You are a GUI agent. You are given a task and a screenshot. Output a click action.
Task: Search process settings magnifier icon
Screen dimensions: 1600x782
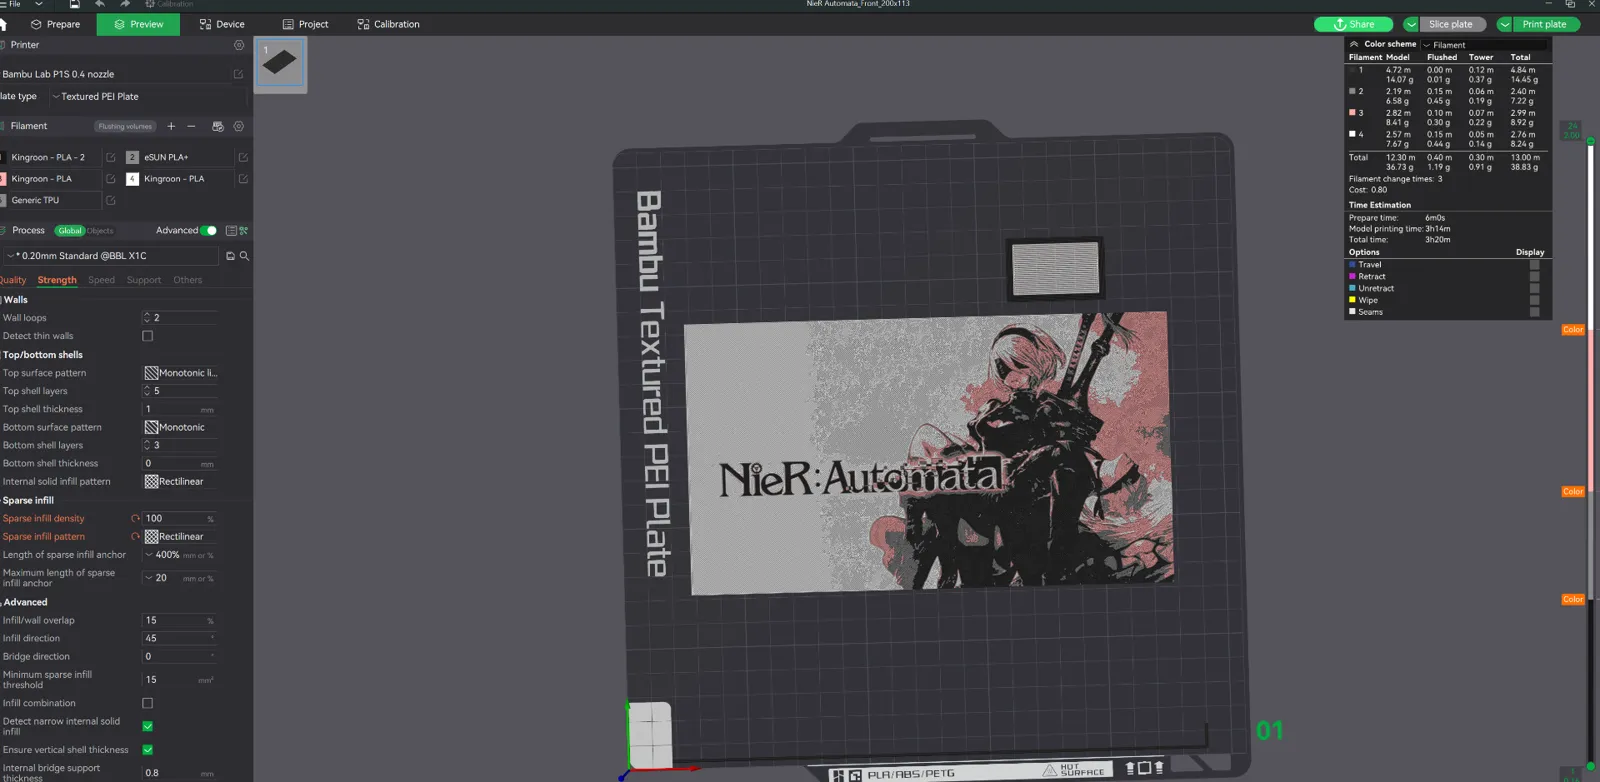(244, 256)
